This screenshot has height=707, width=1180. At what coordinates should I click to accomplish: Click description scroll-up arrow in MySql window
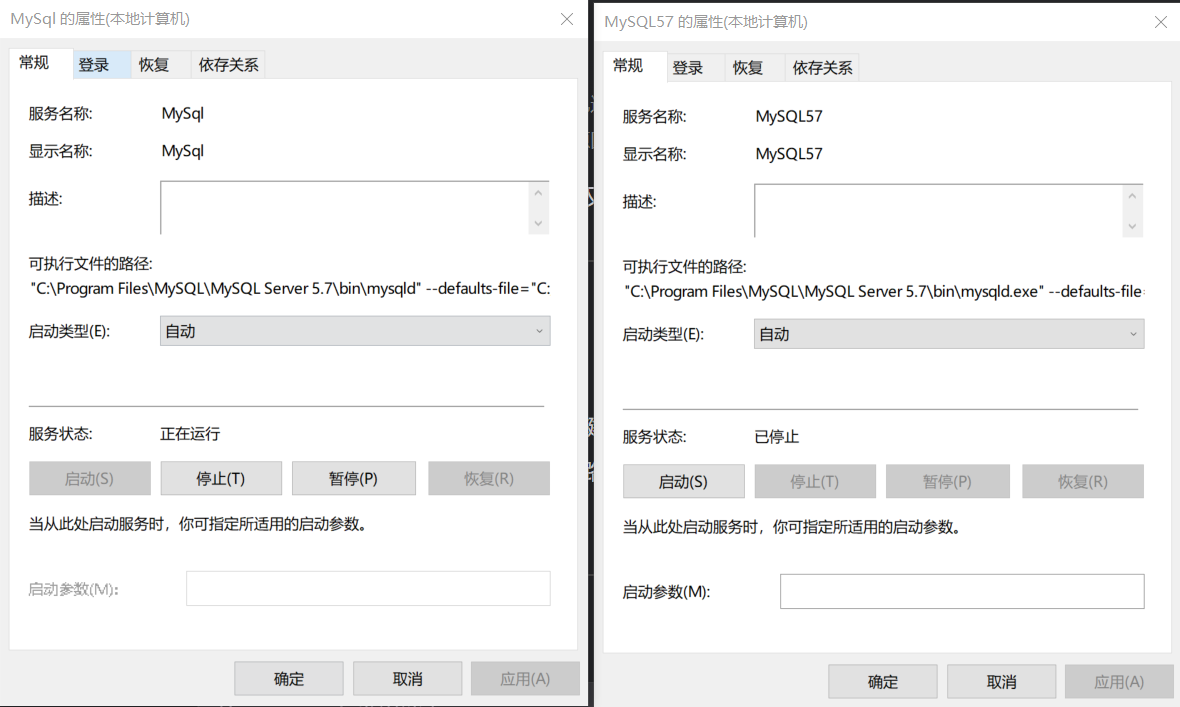[x=538, y=193]
